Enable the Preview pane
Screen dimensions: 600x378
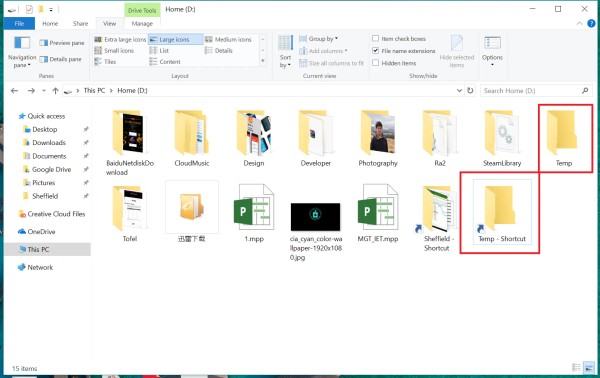[x=62, y=43]
